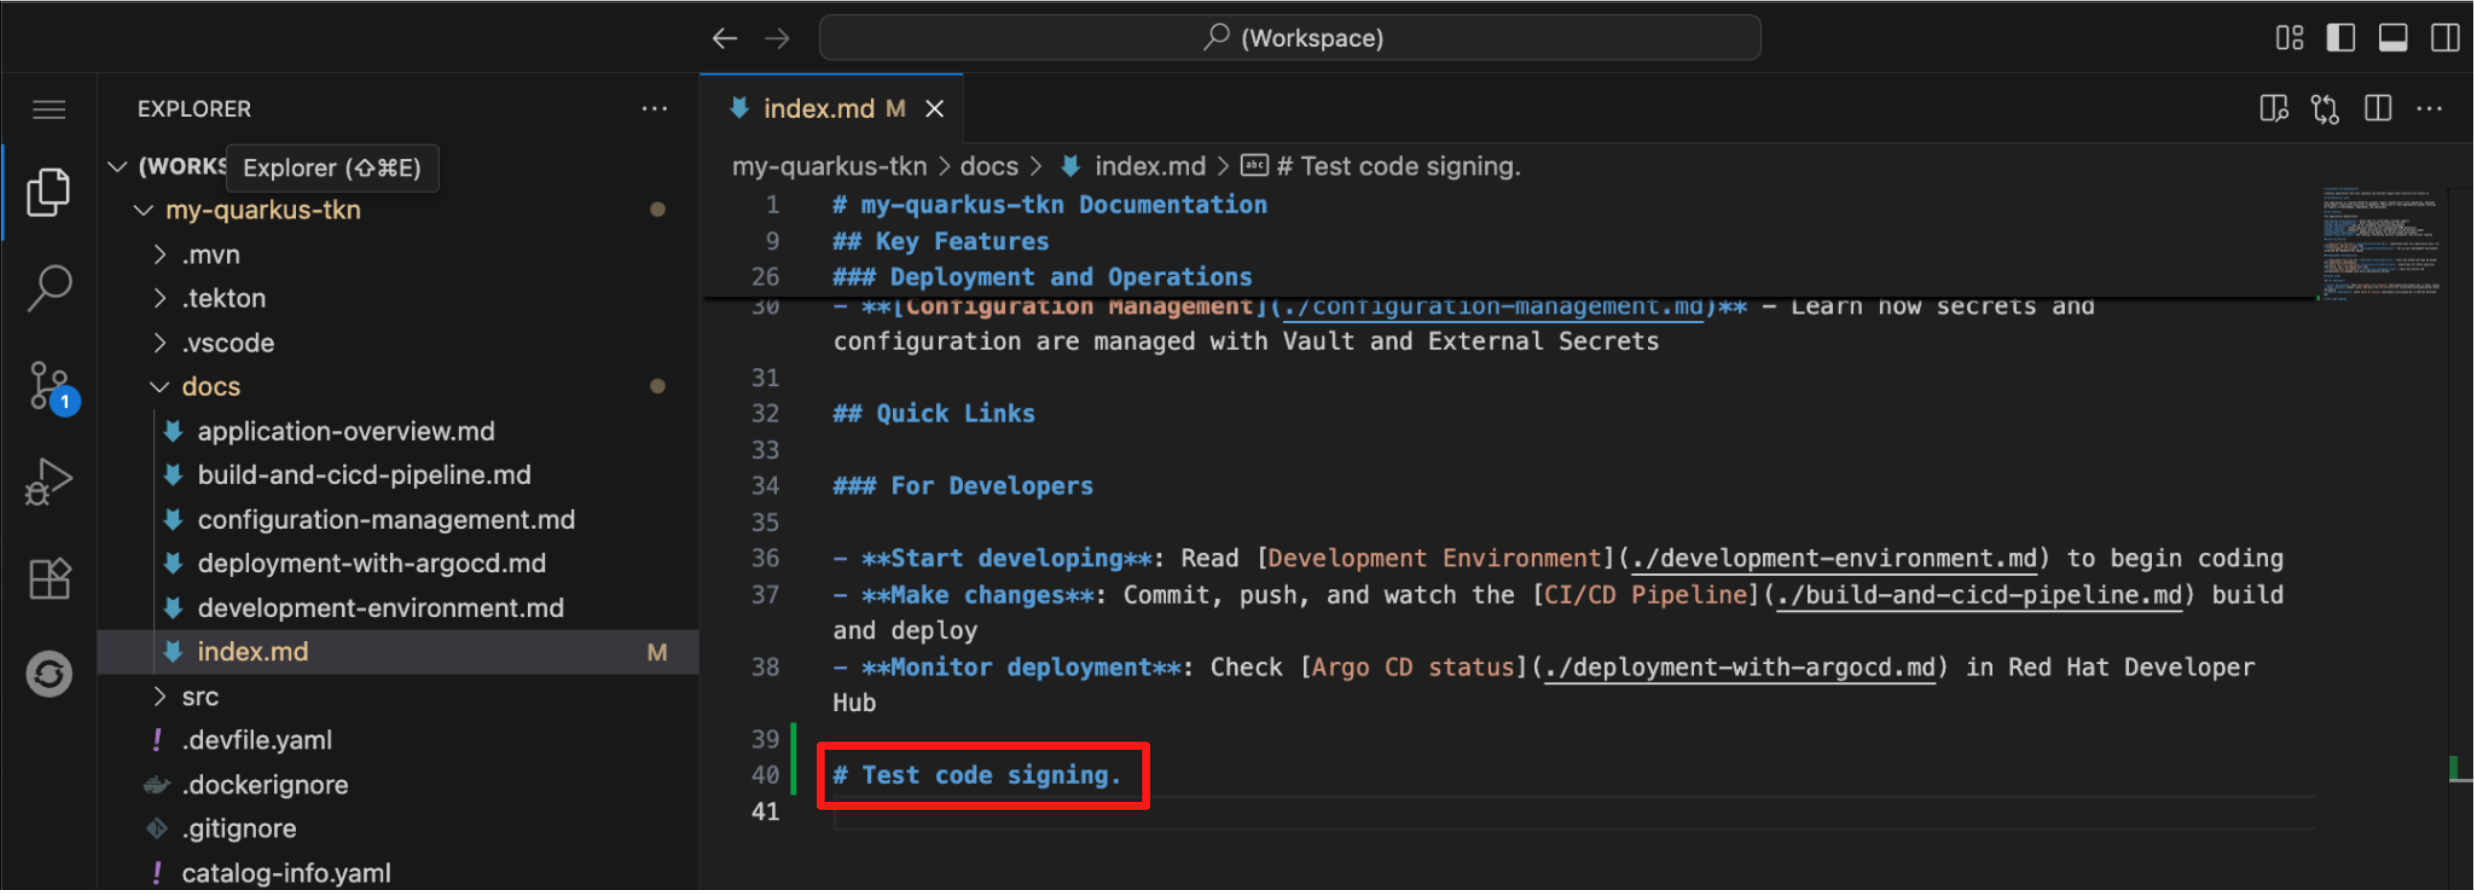This screenshot has width=2474, height=893.
Task: Toggle the secondary side bar
Action: [x=2445, y=38]
